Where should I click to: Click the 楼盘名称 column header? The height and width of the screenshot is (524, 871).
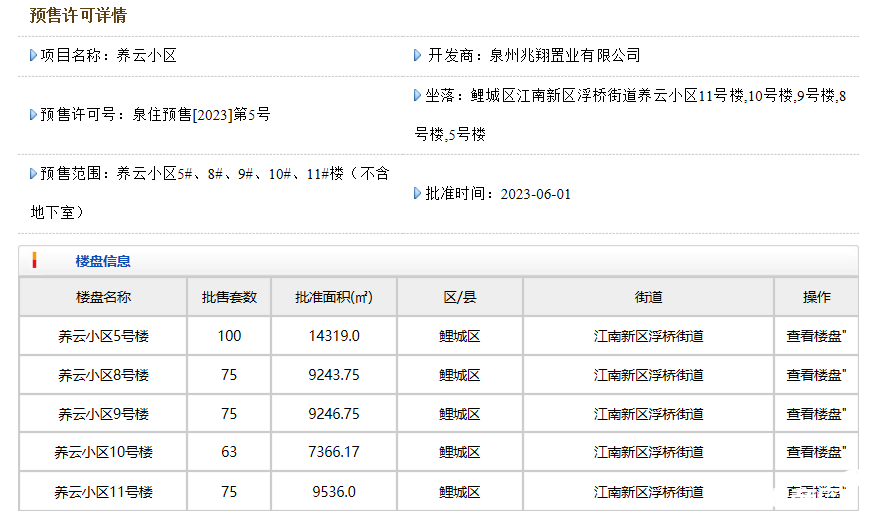point(103,297)
